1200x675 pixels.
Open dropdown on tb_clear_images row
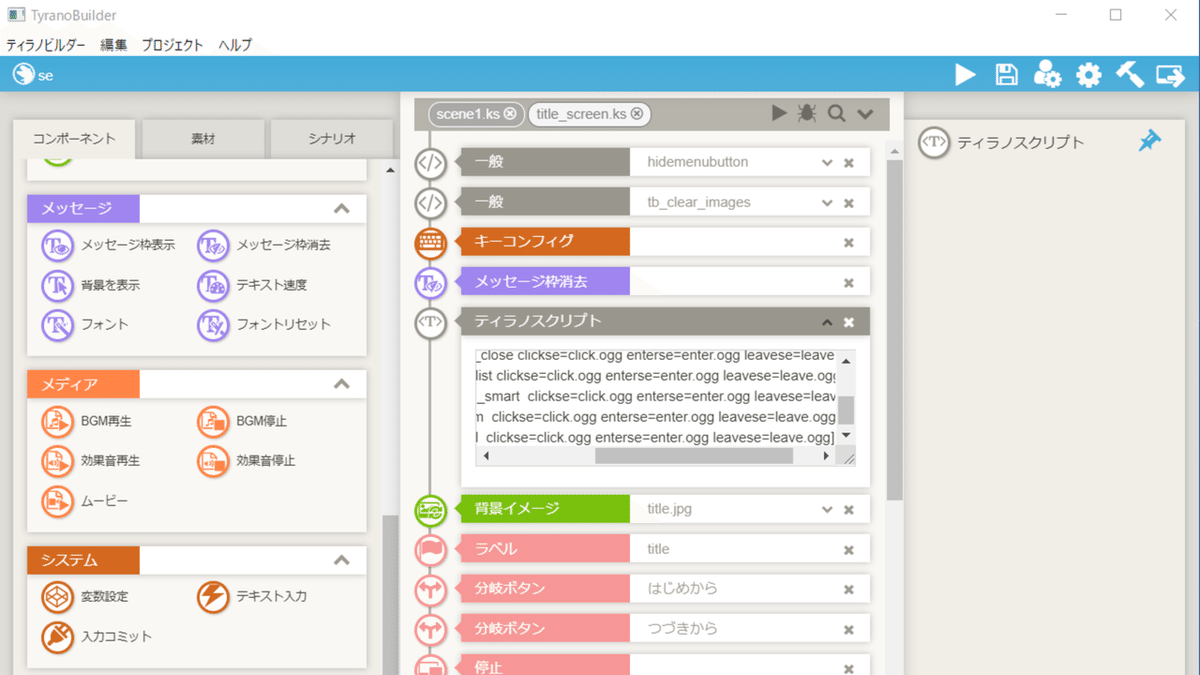(x=827, y=203)
